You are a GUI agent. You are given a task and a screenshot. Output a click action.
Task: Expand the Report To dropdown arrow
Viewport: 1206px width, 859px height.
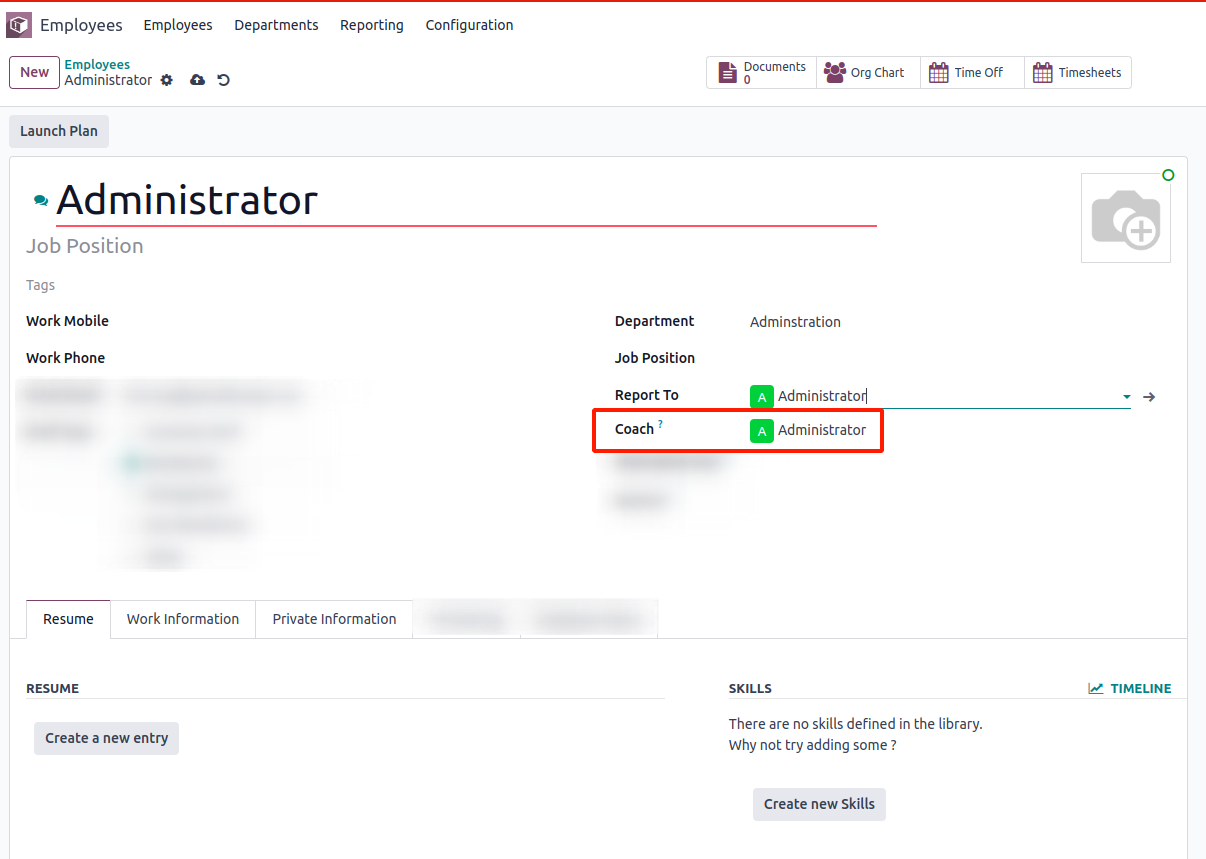[1126, 397]
